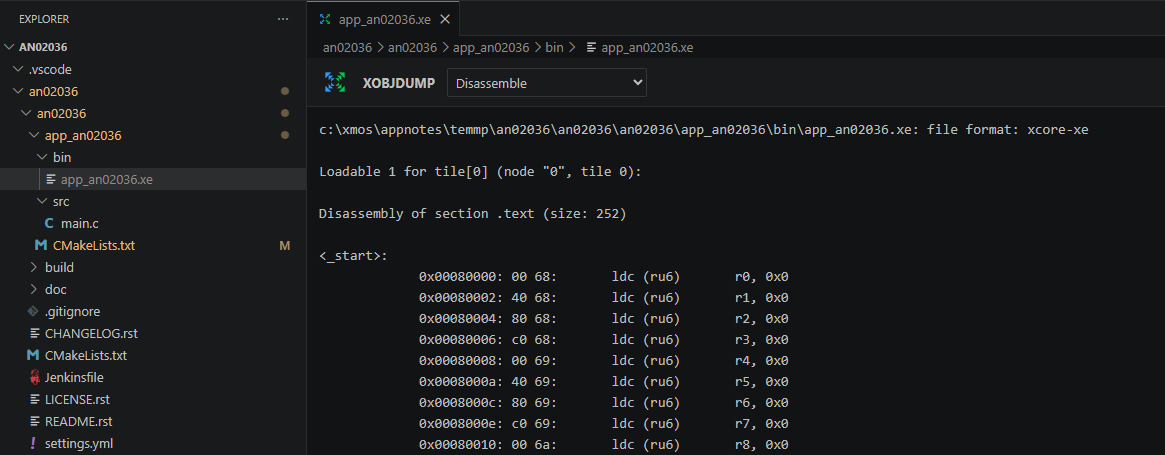Click the bin breadcrumb segment
Viewport: 1165px width, 455px height.
coord(554,48)
